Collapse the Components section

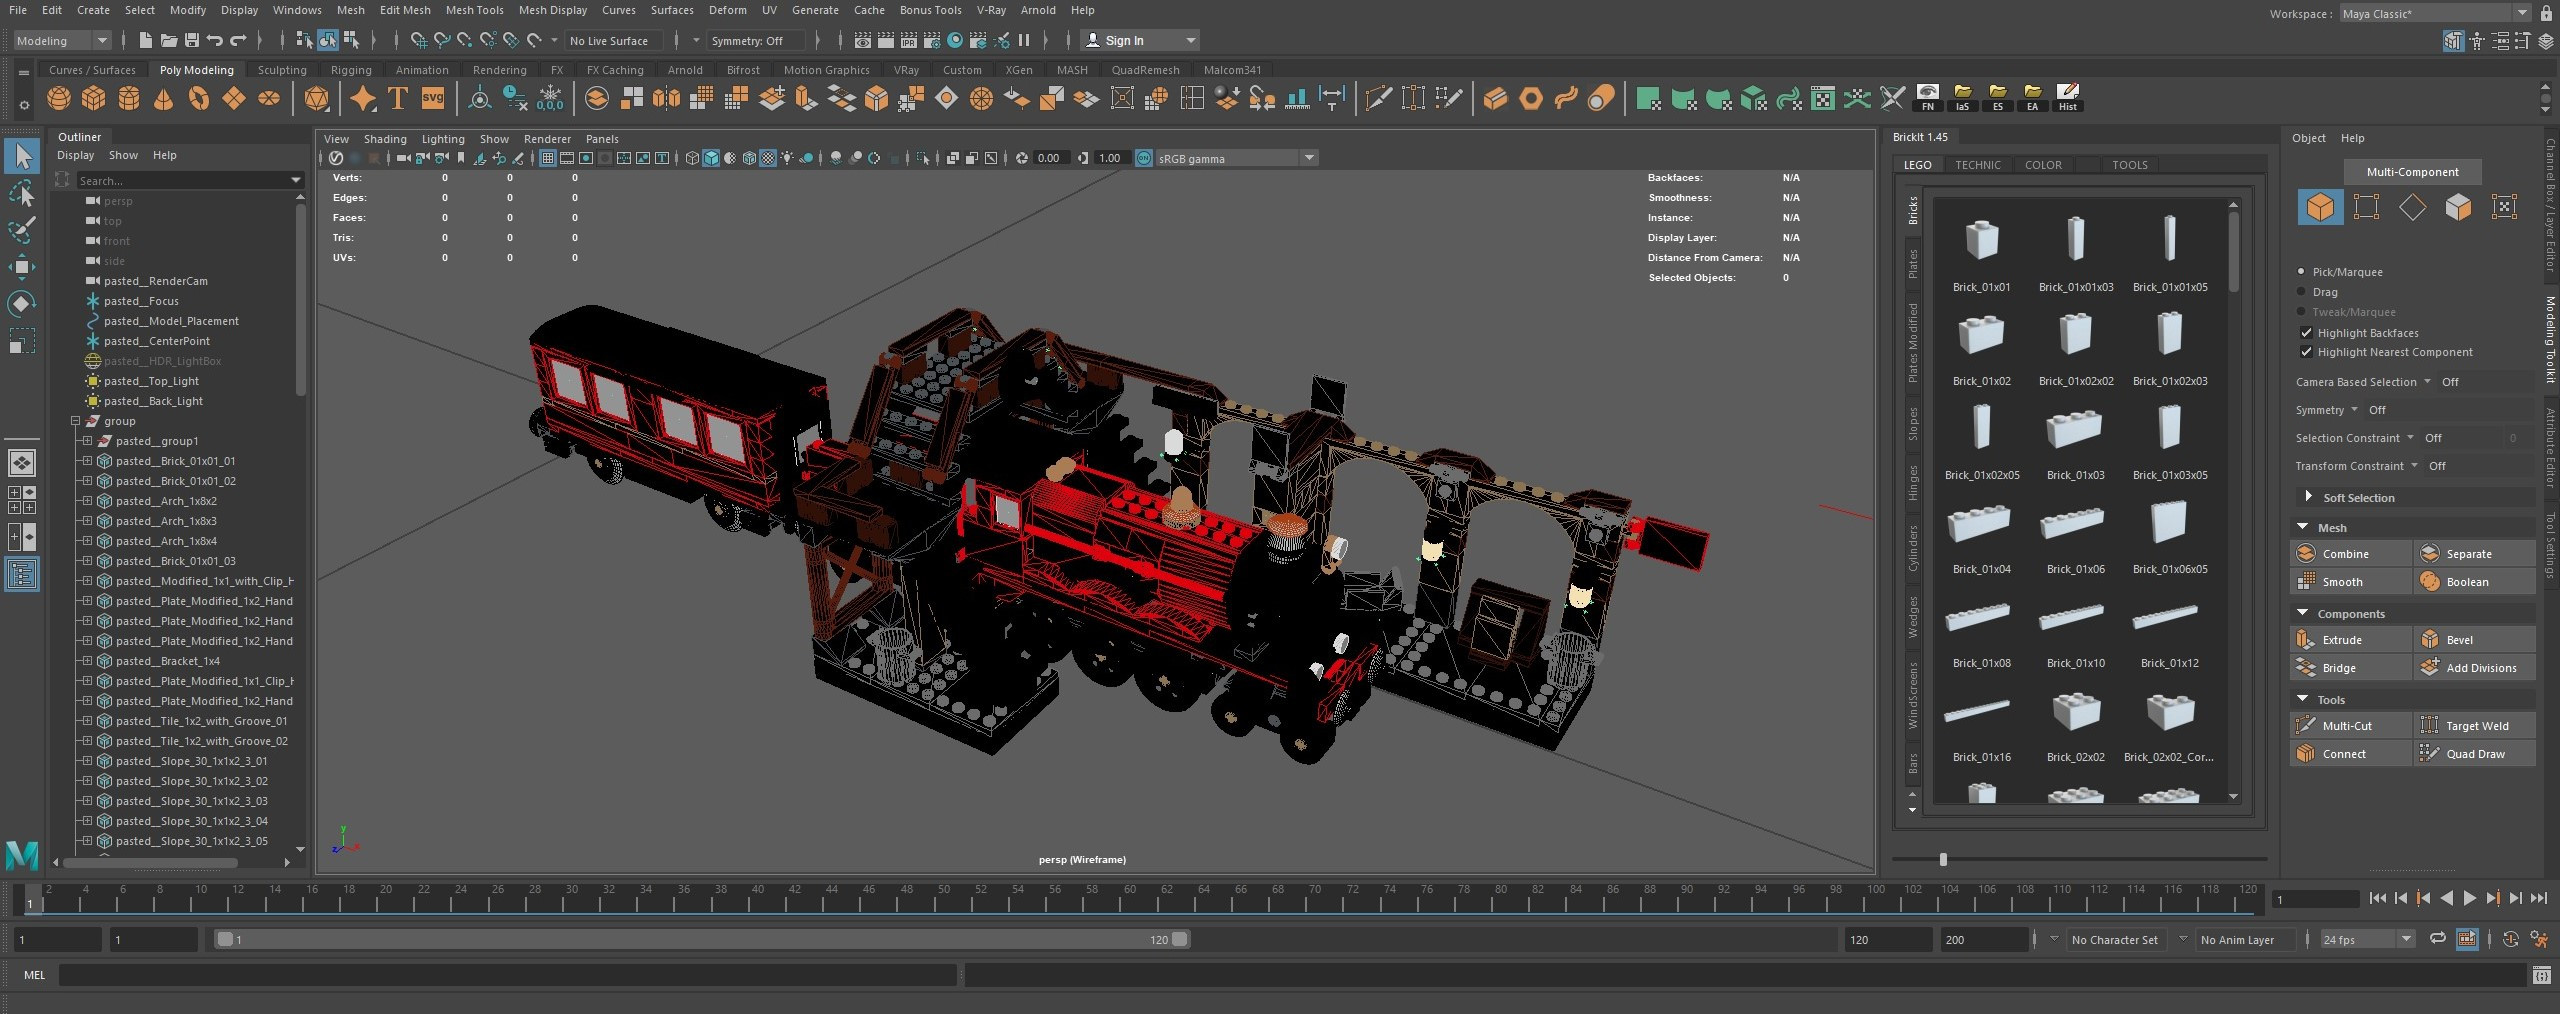click(x=2303, y=613)
